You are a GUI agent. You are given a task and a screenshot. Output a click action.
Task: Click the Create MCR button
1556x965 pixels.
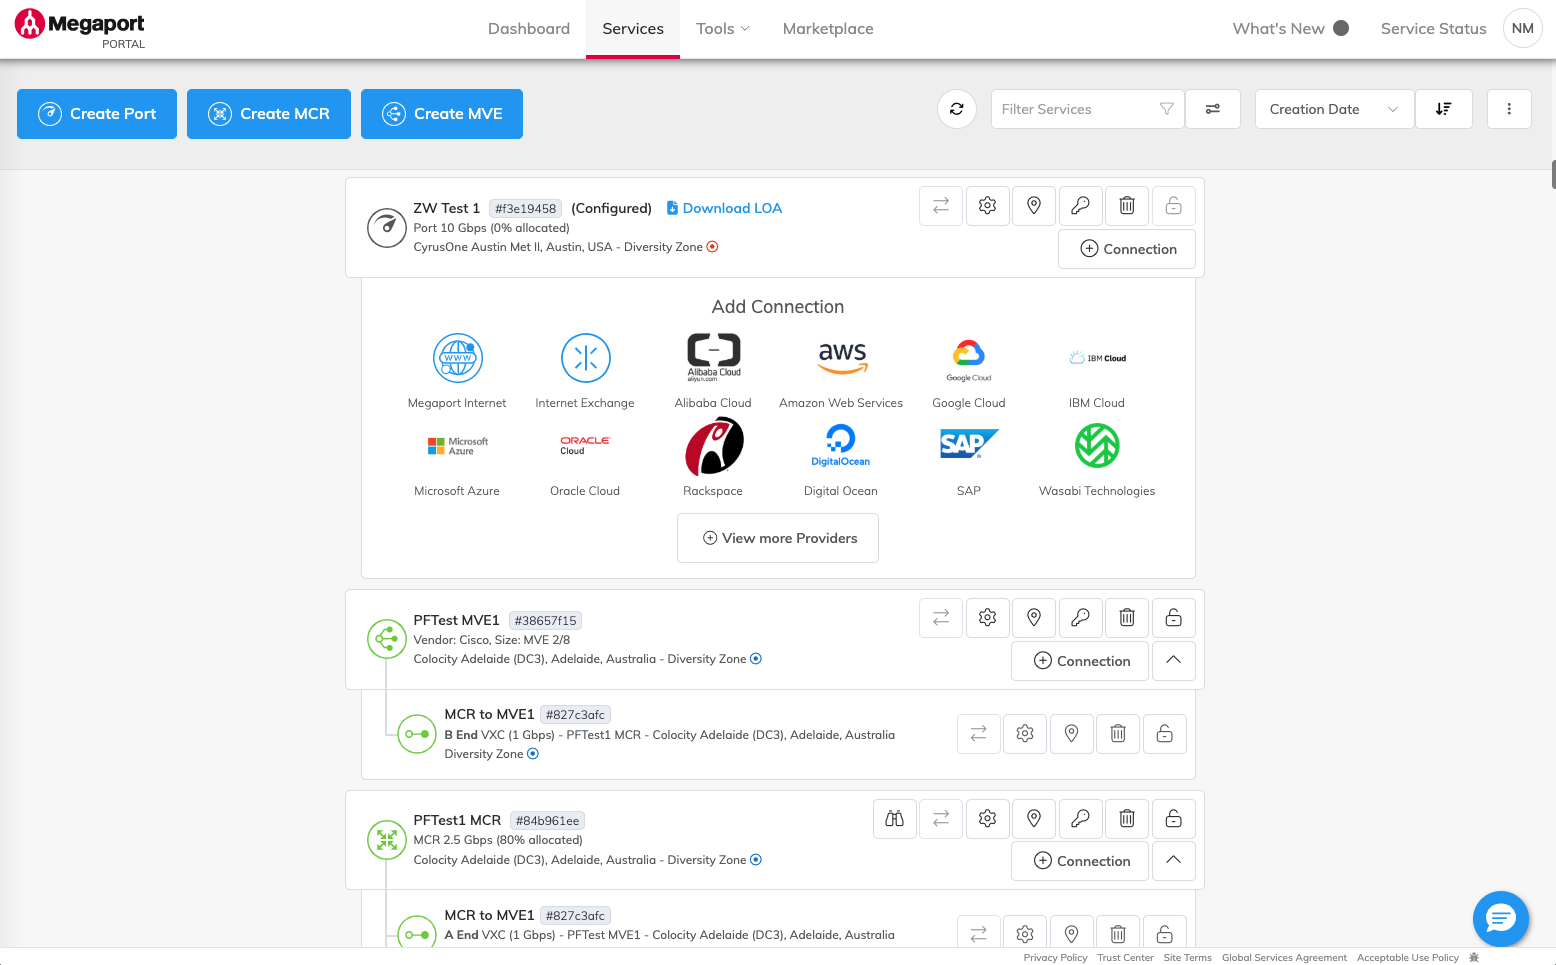(x=269, y=114)
